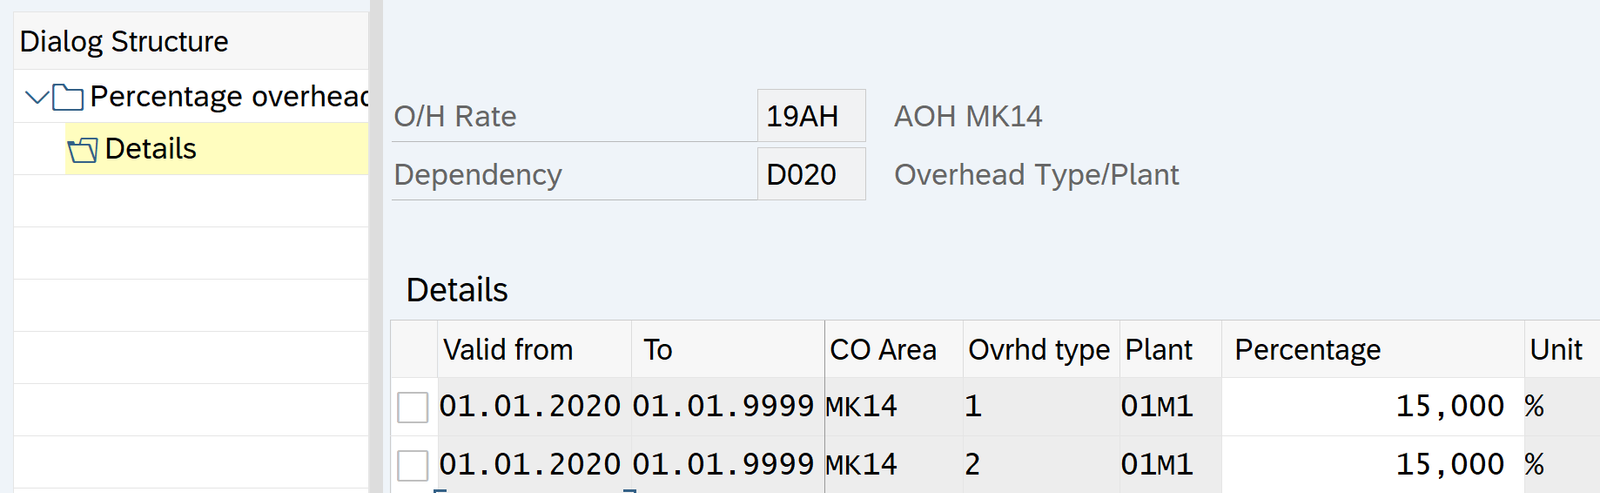
Task: Tick the checkbox for overhead type 1 row
Action: 412,407
